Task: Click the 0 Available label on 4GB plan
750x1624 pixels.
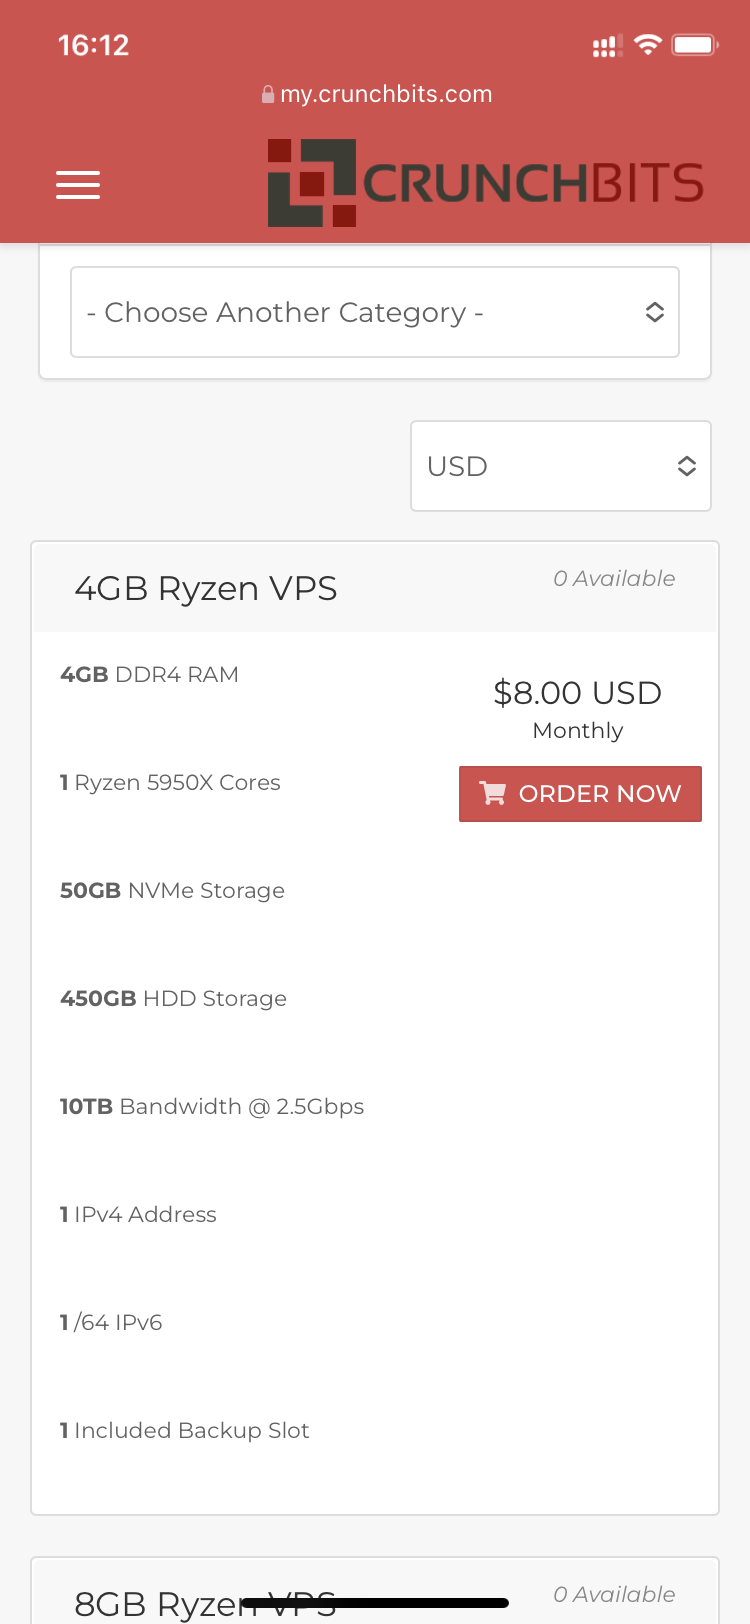Action: (x=614, y=578)
